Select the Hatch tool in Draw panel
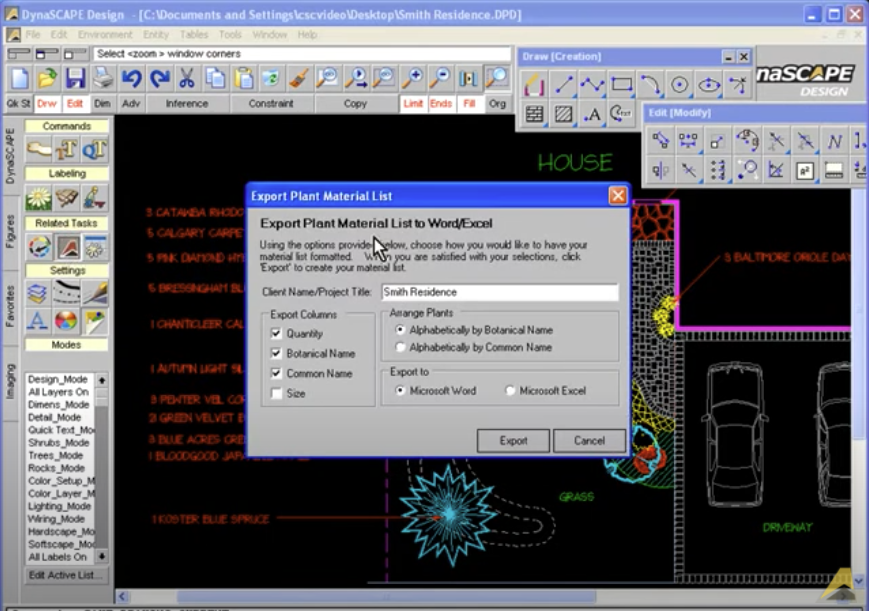 coord(564,114)
